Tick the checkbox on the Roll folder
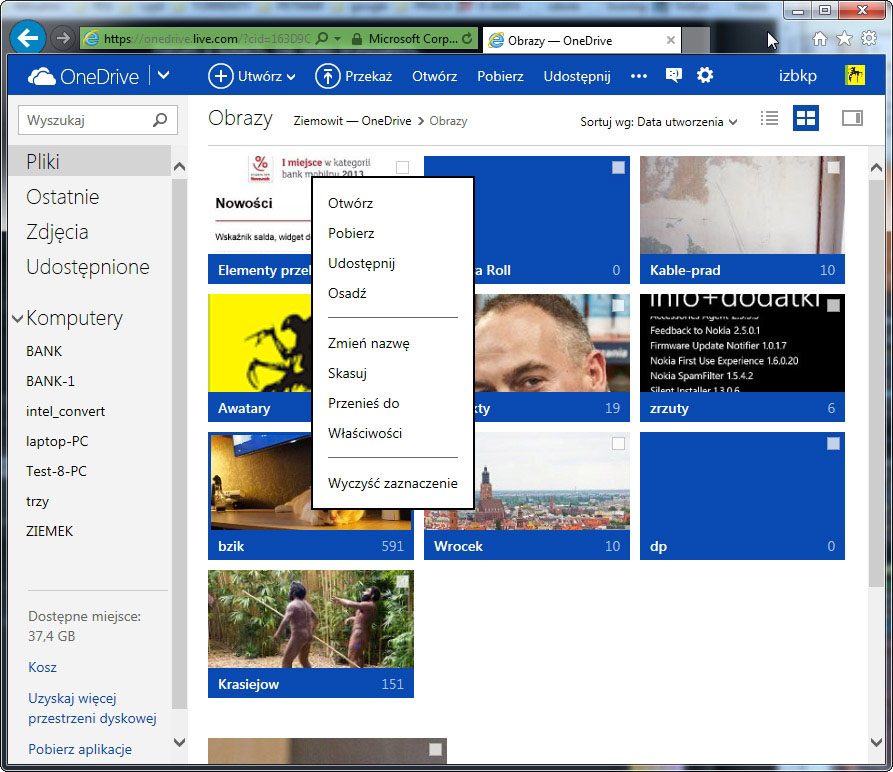Image resolution: width=893 pixels, height=772 pixels. 618,167
